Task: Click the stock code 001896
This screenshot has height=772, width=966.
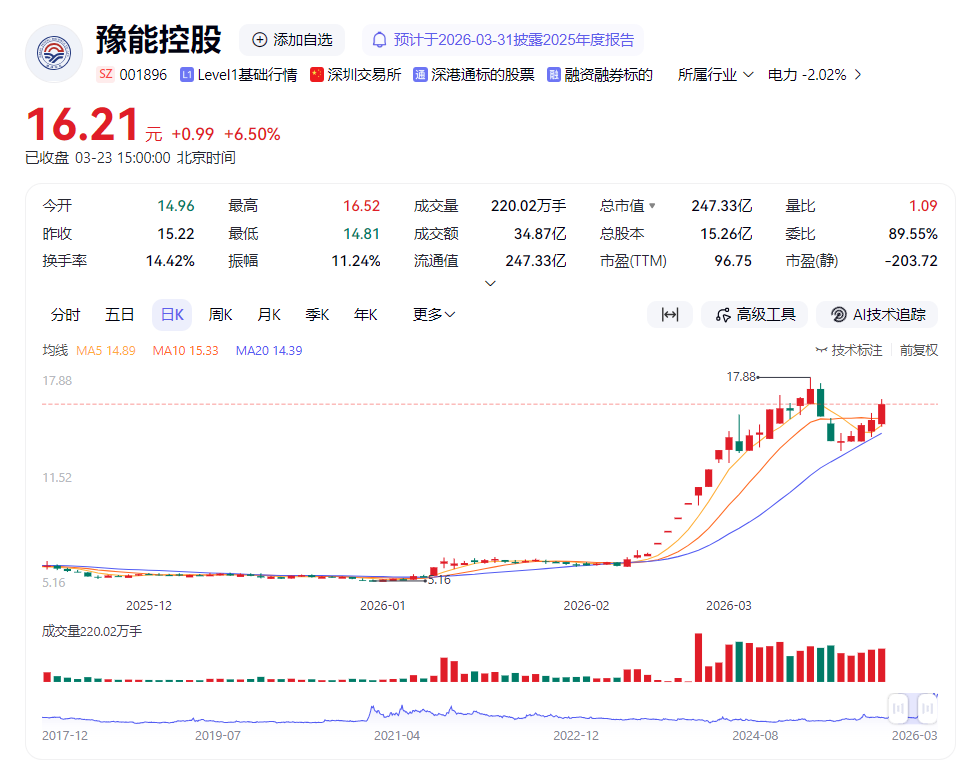Action: click(x=143, y=75)
